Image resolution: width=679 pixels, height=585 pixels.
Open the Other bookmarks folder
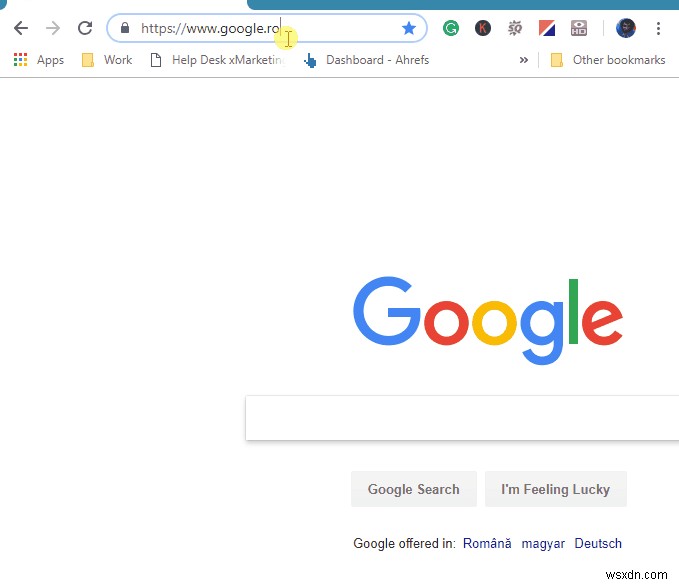click(608, 60)
